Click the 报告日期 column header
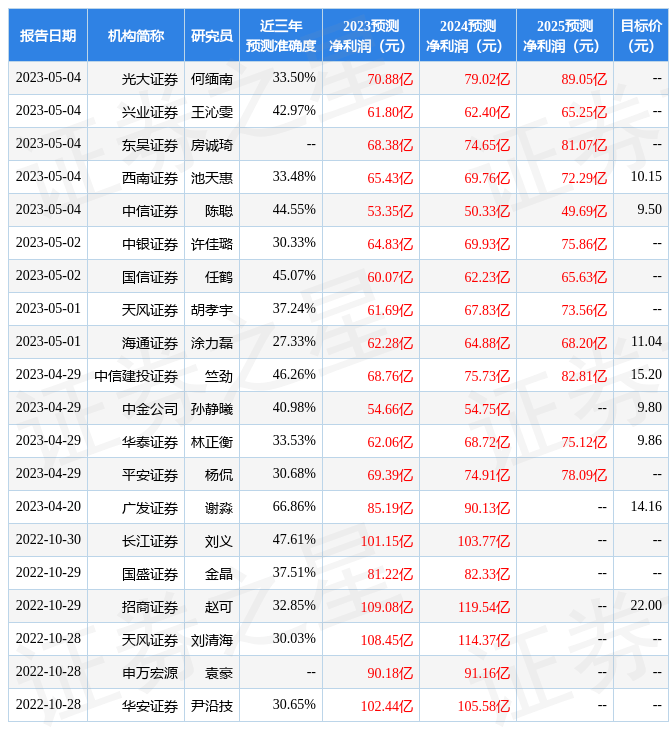 pos(48,35)
